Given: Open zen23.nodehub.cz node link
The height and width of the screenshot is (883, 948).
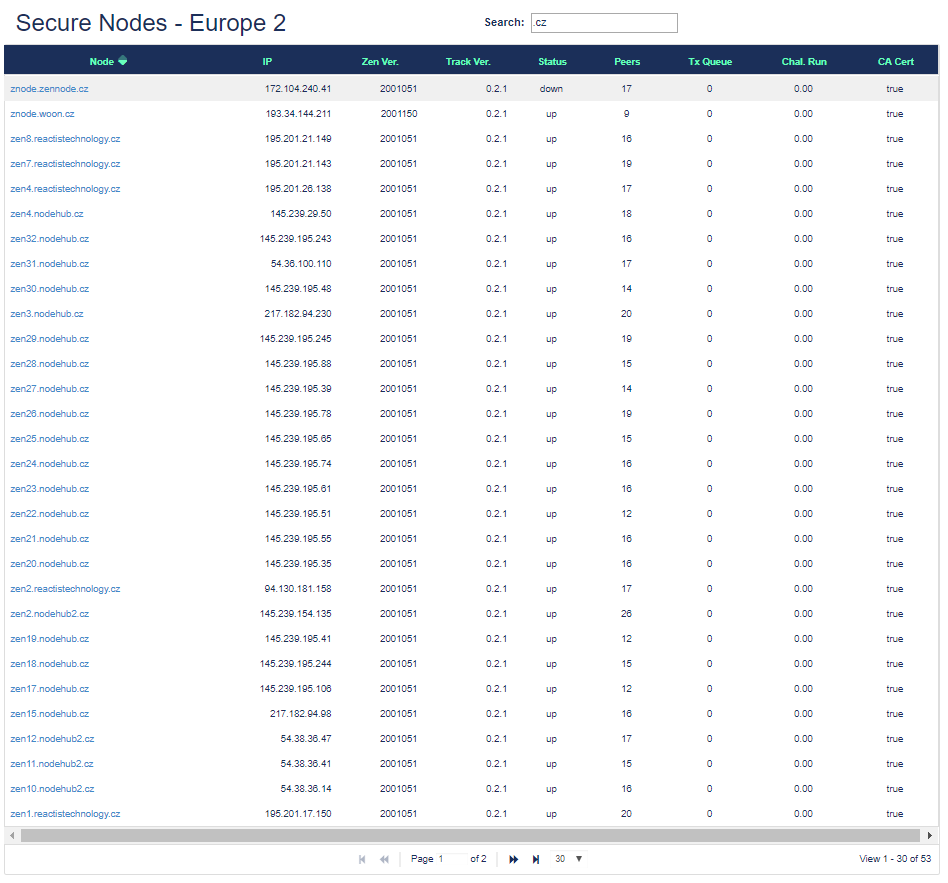Looking at the screenshot, I should (x=50, y=489).
